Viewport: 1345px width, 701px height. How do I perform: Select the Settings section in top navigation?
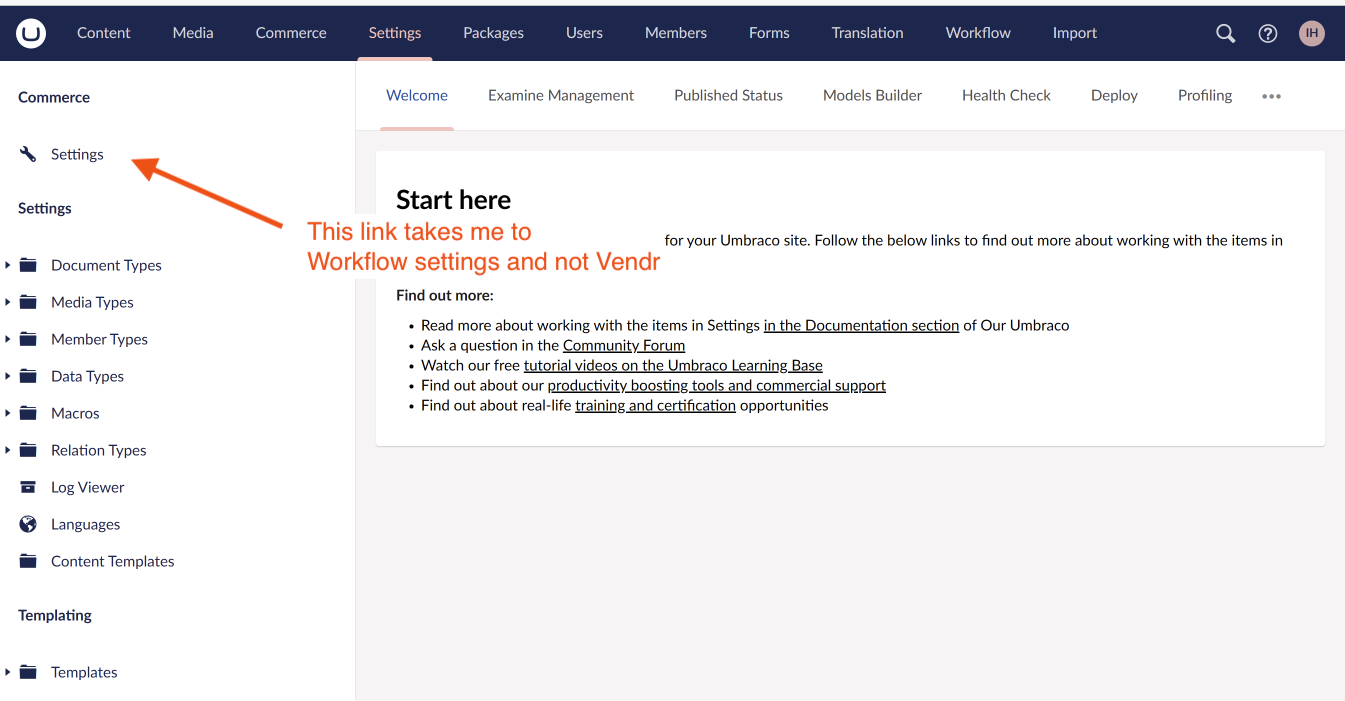click(395, 33)
